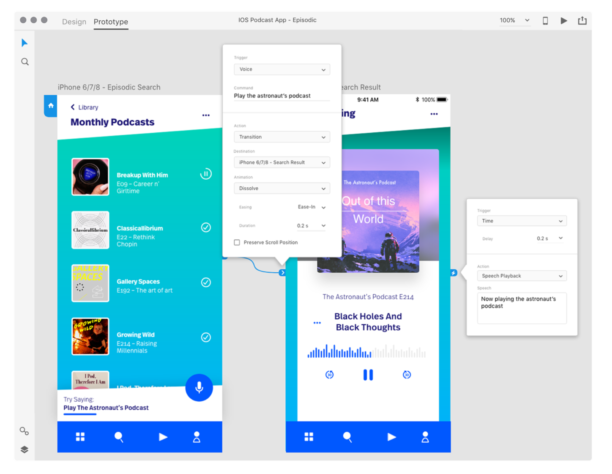612x474 pixels.
Task: Select the Gallery Spaces cover thumbnail
Action: click(x=90, y=283)
